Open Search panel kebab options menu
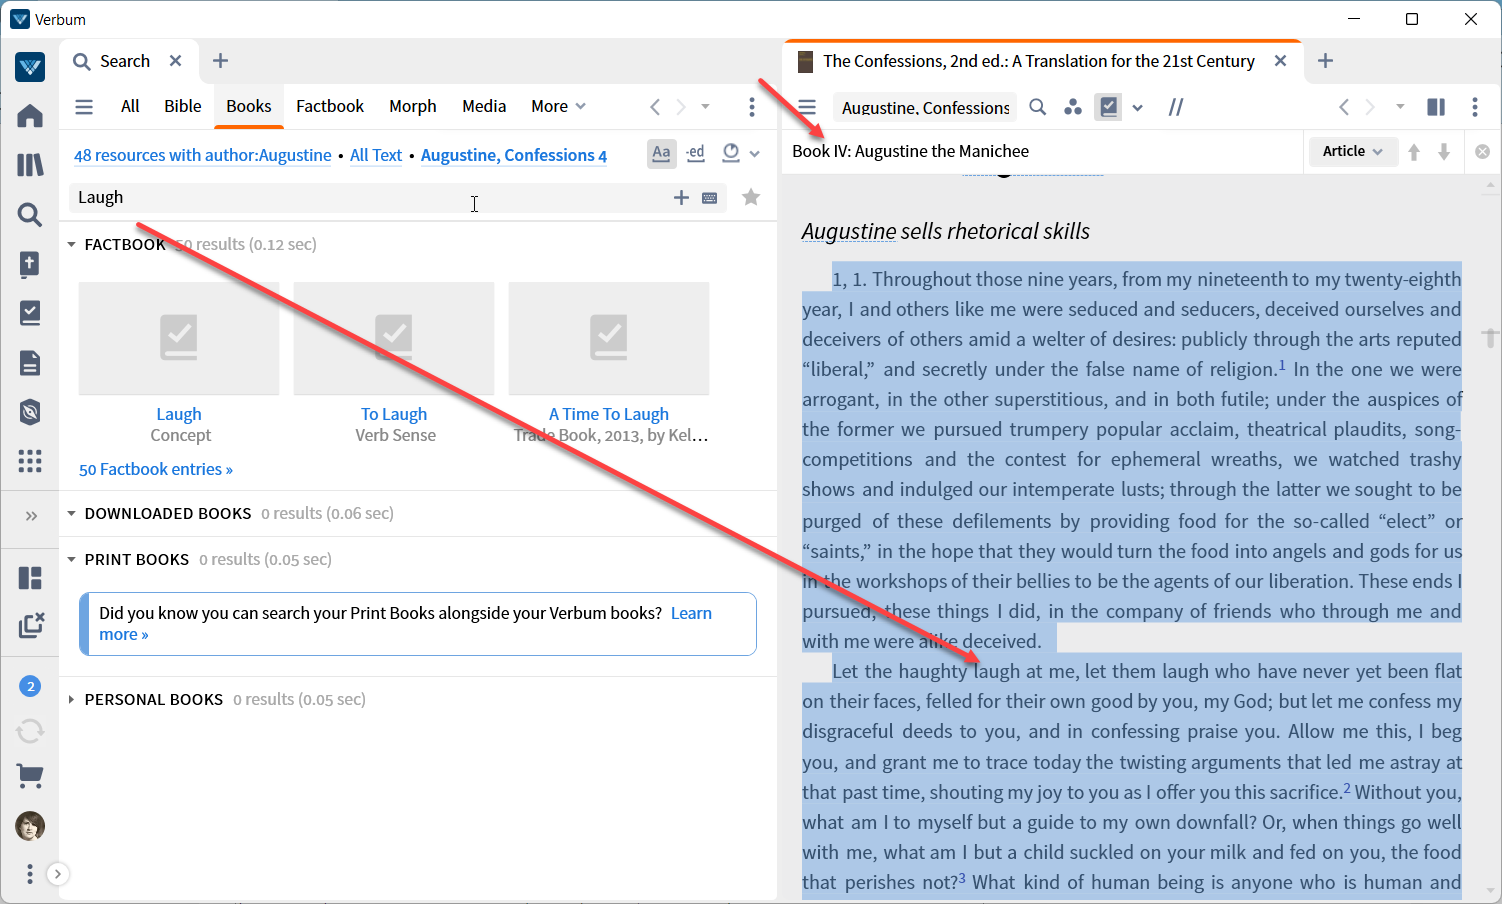 click(752, 107)
